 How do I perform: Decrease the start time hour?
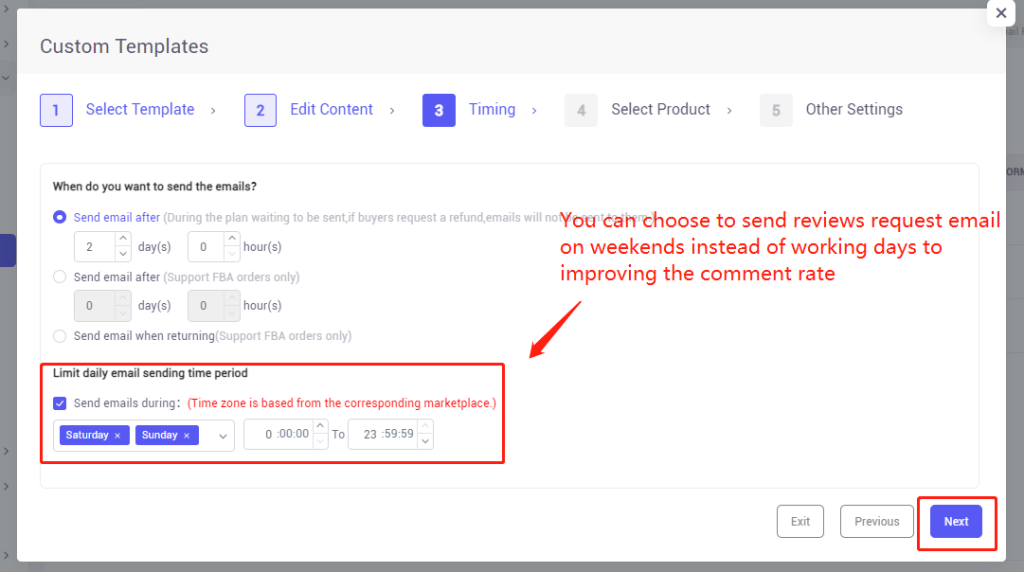[320, 442]
